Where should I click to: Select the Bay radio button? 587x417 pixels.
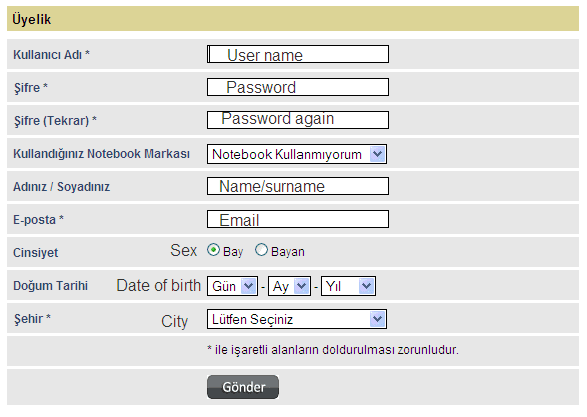click(213, 250)
